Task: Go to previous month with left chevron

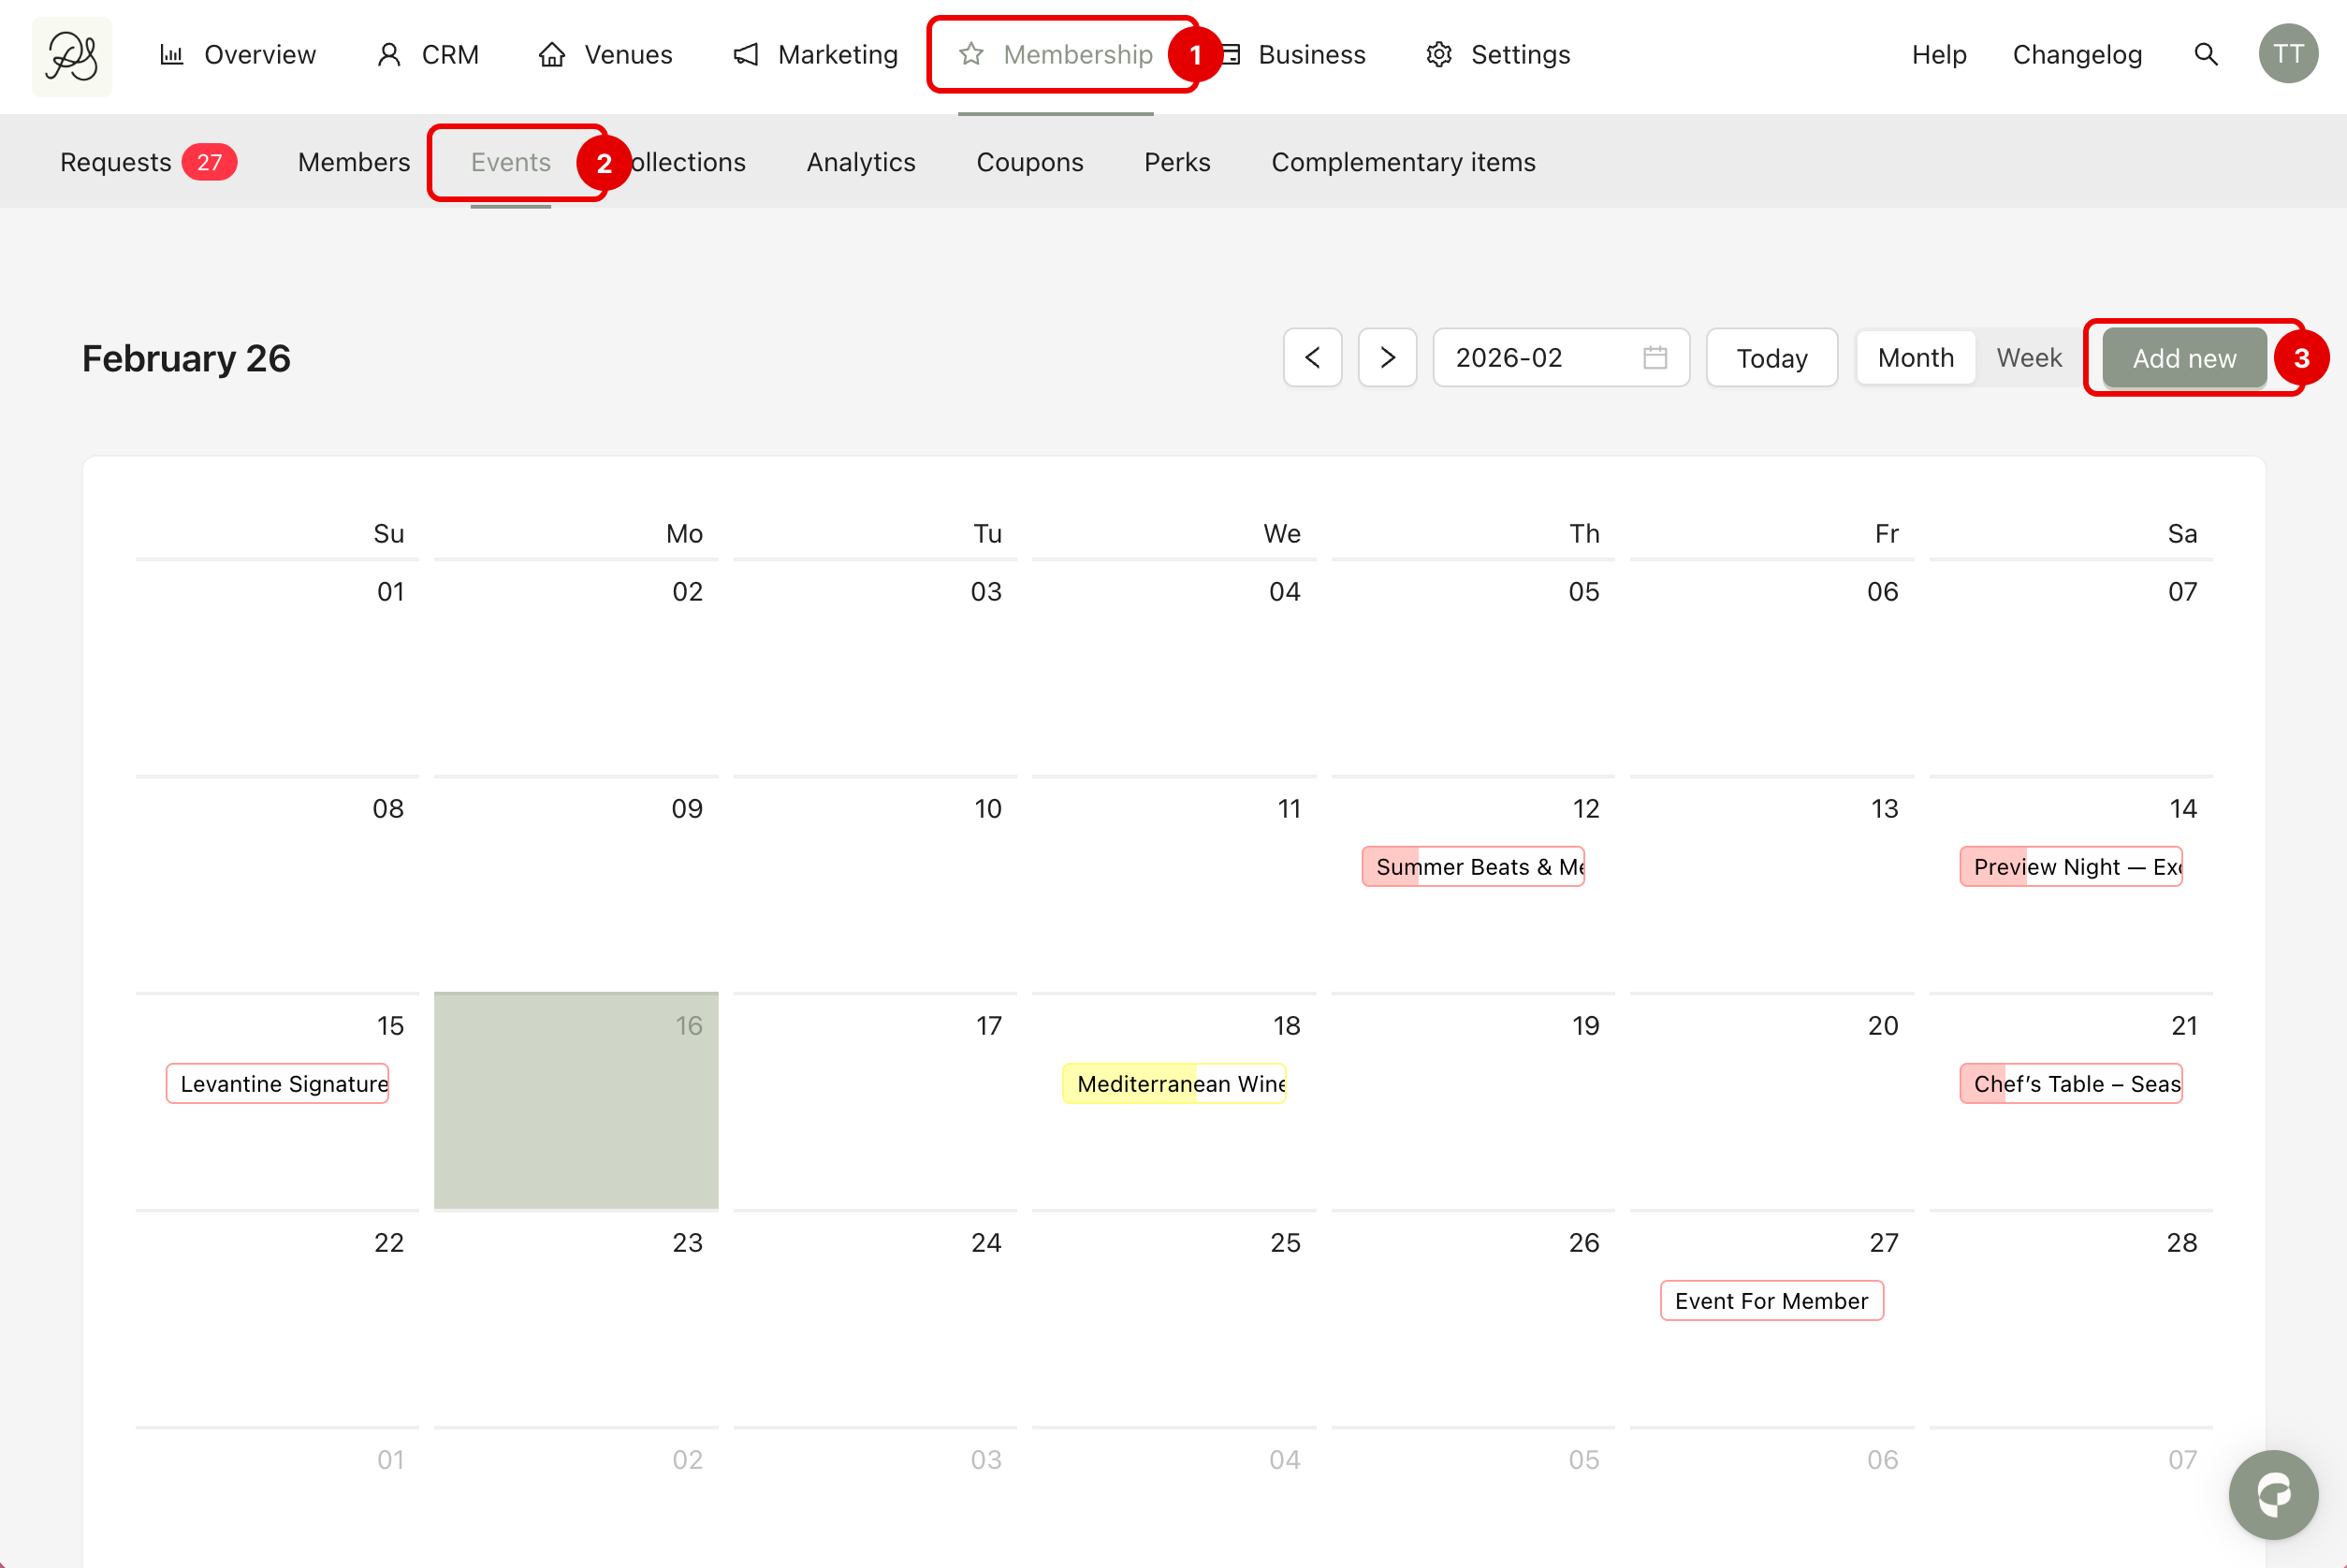Action: (1312, 357)
